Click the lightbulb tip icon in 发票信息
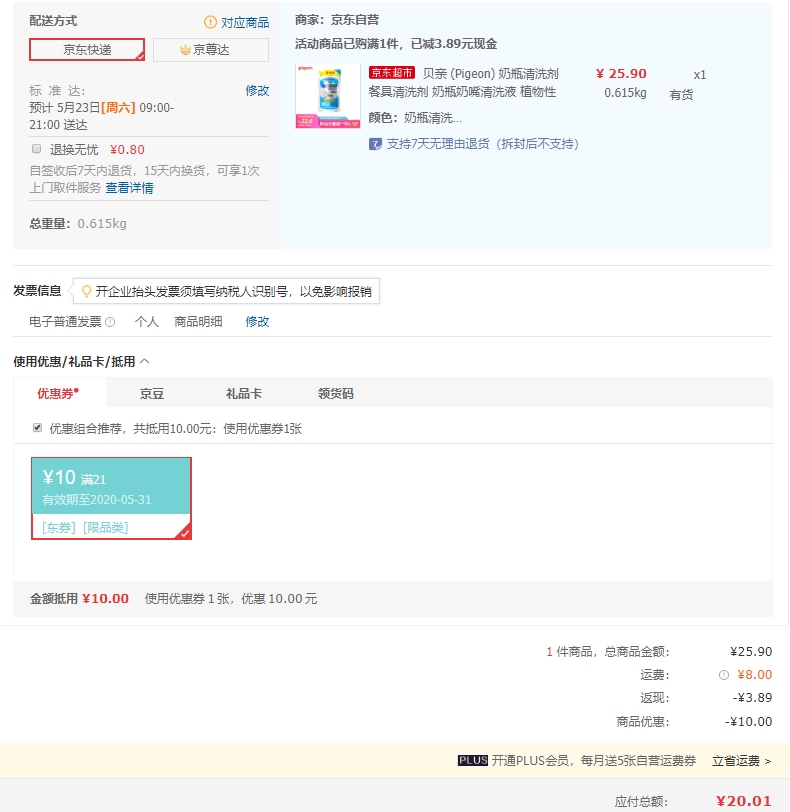Screen dimensions: 790x812 tap(86, 292)
